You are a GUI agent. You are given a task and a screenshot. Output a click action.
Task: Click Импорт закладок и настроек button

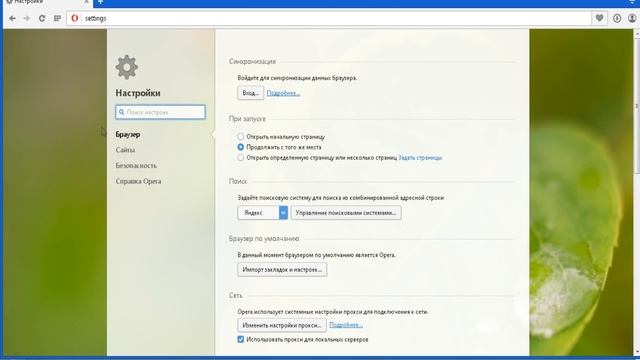pos(282,270)
